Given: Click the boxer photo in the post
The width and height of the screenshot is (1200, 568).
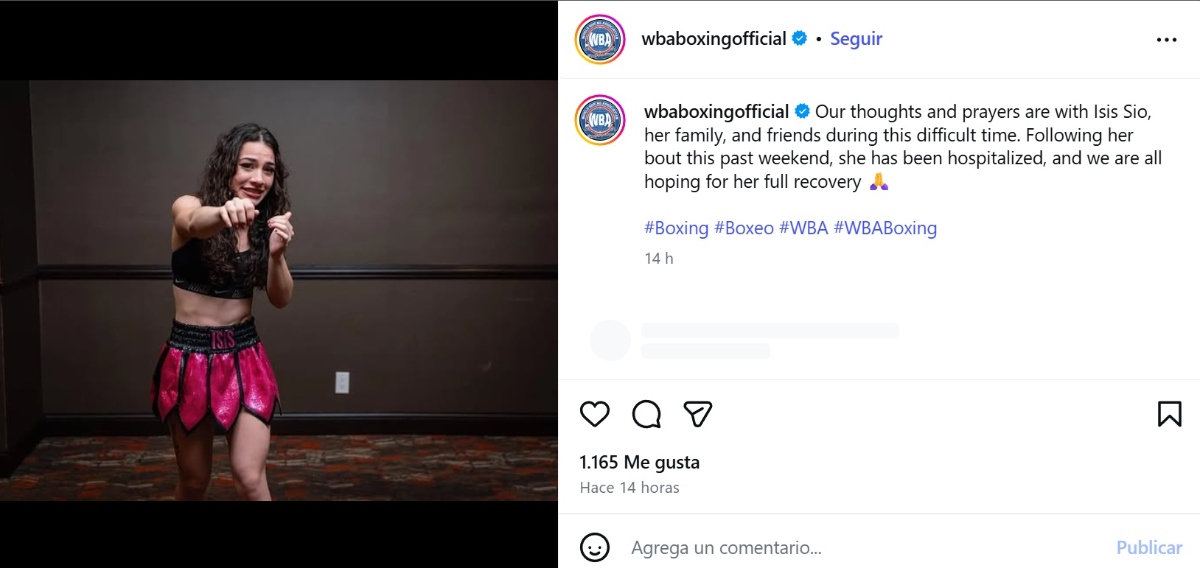Looking at the screenshot, I should click(279, 290).
